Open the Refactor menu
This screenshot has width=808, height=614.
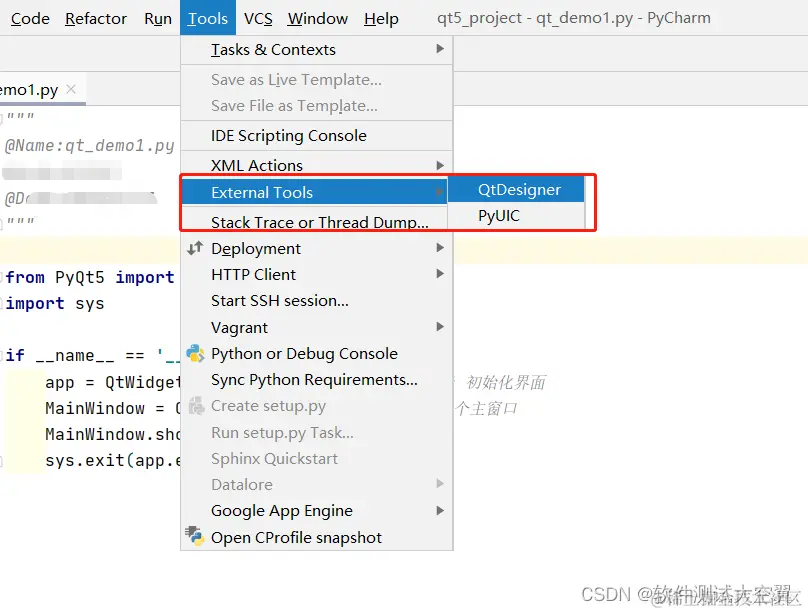[96, 19]
